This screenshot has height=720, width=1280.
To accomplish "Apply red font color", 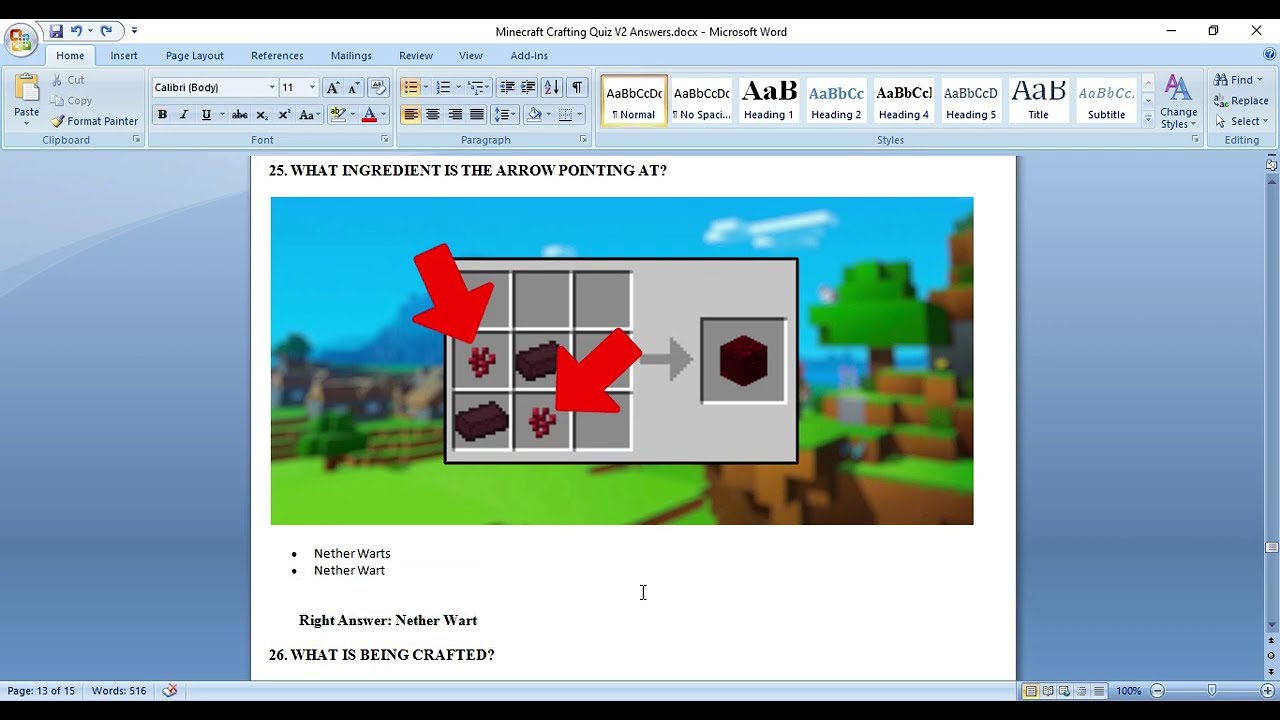I will [x=369, y=115].
